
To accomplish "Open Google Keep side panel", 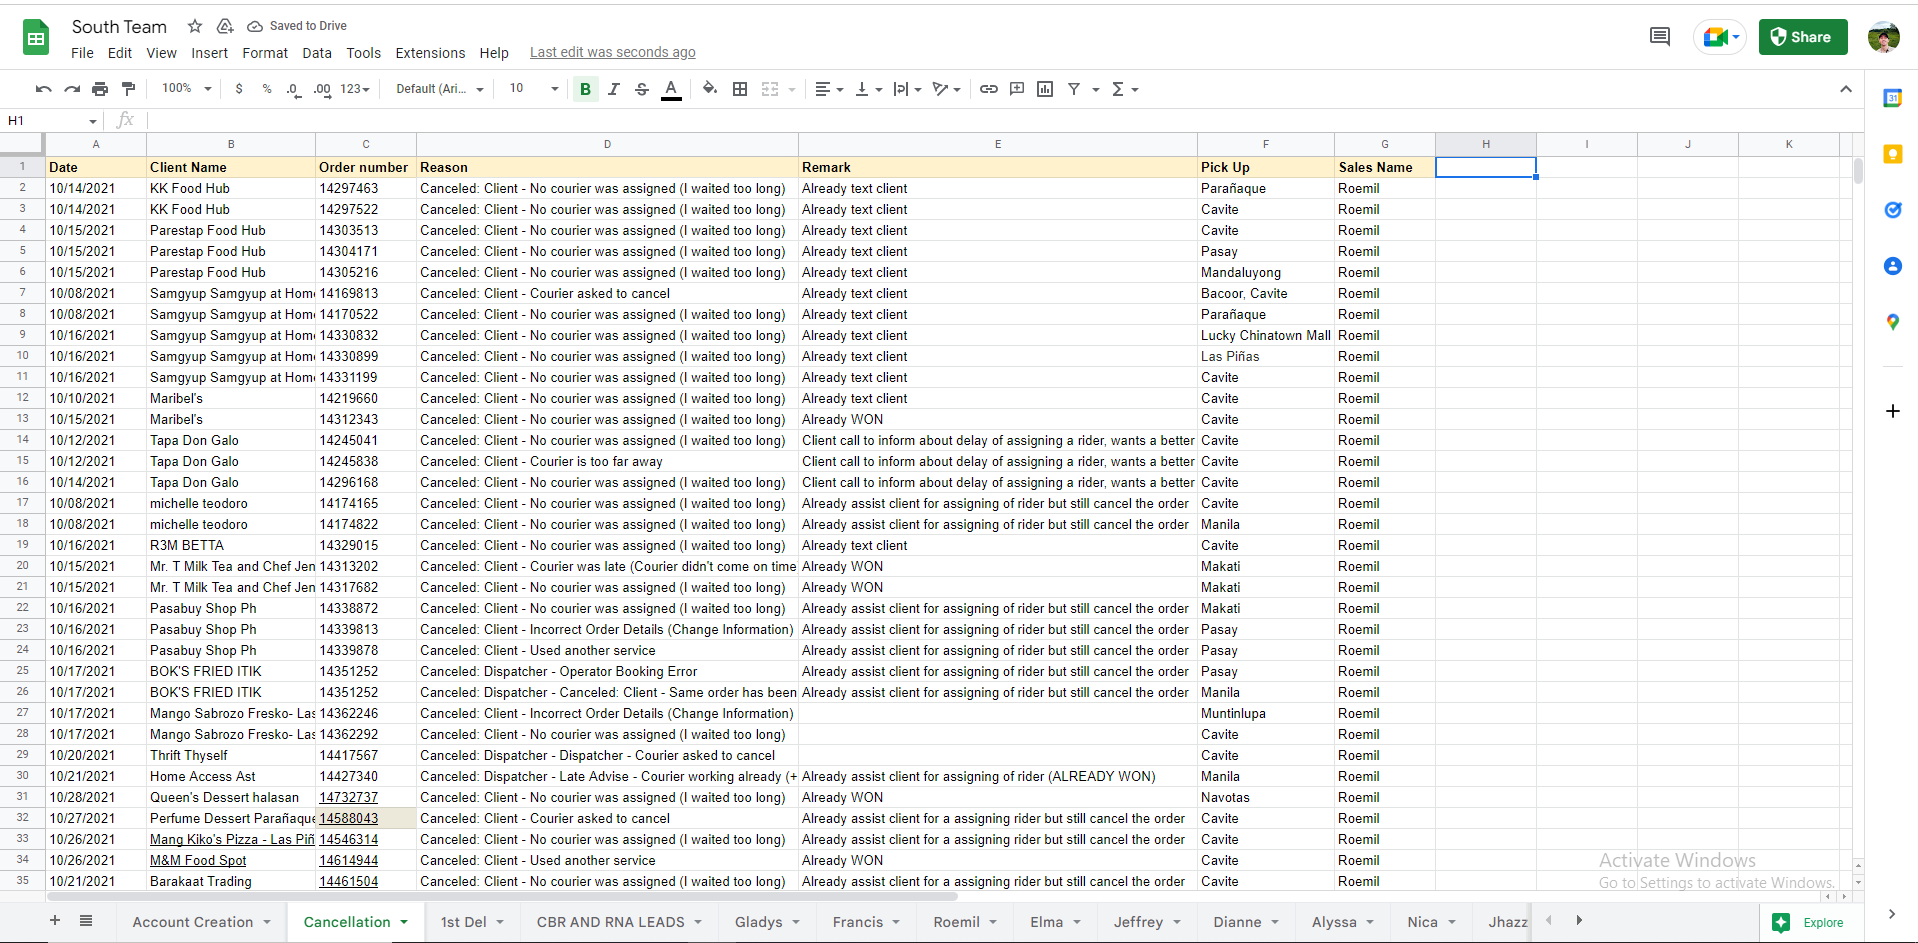I will [x=1892, y=154].
